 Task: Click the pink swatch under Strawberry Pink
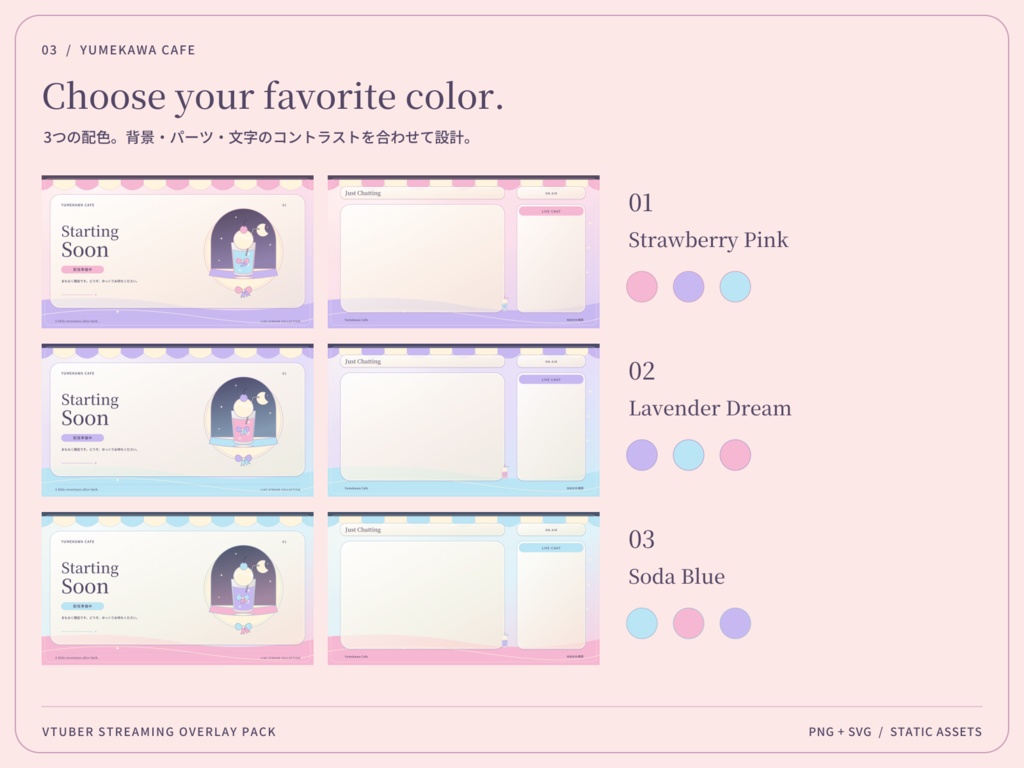(x=642, y=287)
